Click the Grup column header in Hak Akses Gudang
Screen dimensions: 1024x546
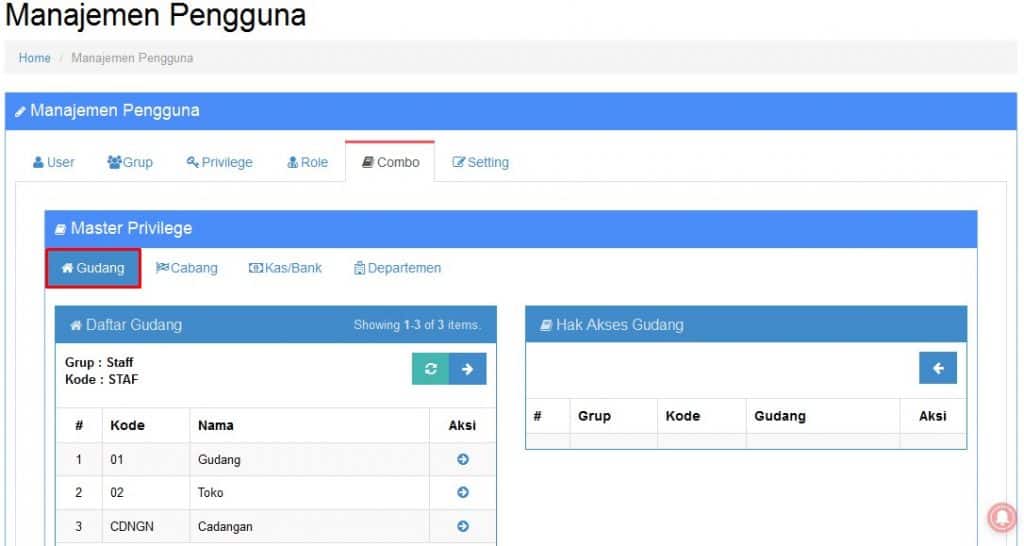click(x=594, y=416)
